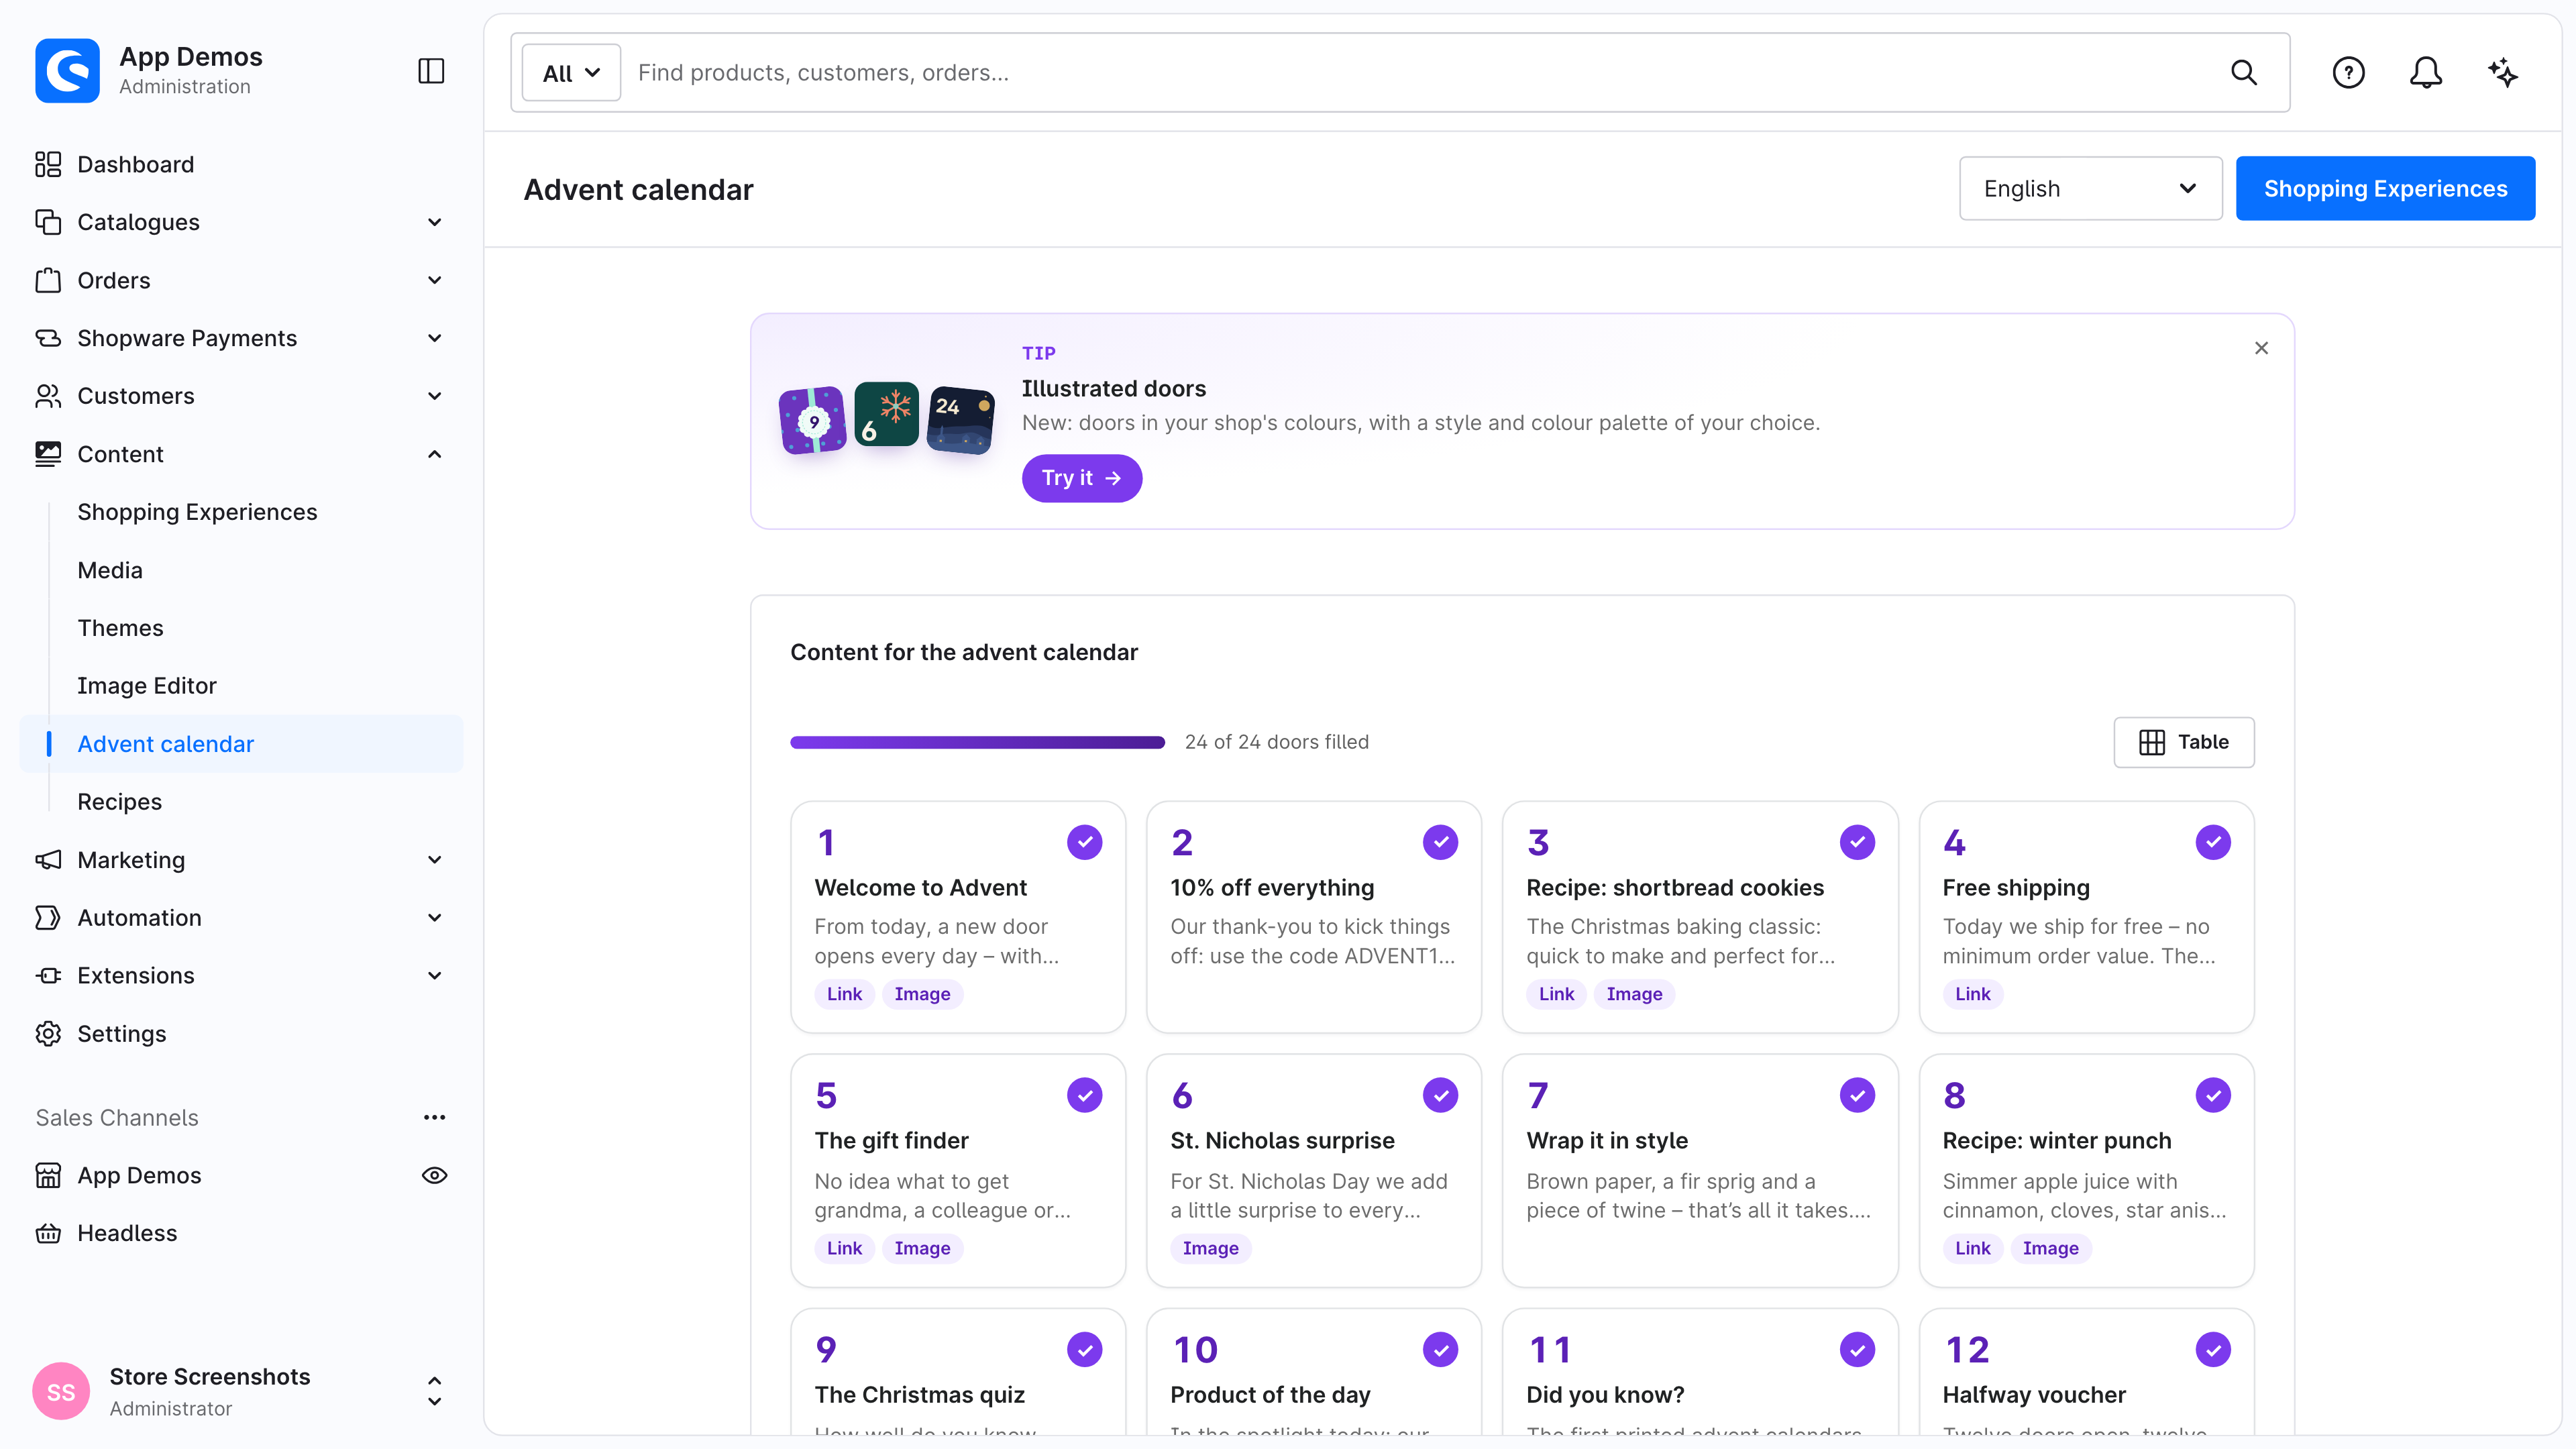Collapse the Content menu chevron
This screenshot has width=2576, height=1449.
(x=434, y=454)
